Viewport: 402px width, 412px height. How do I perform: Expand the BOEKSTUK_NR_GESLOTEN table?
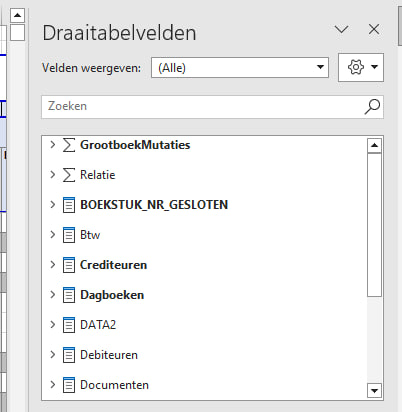tap(52, 205)
